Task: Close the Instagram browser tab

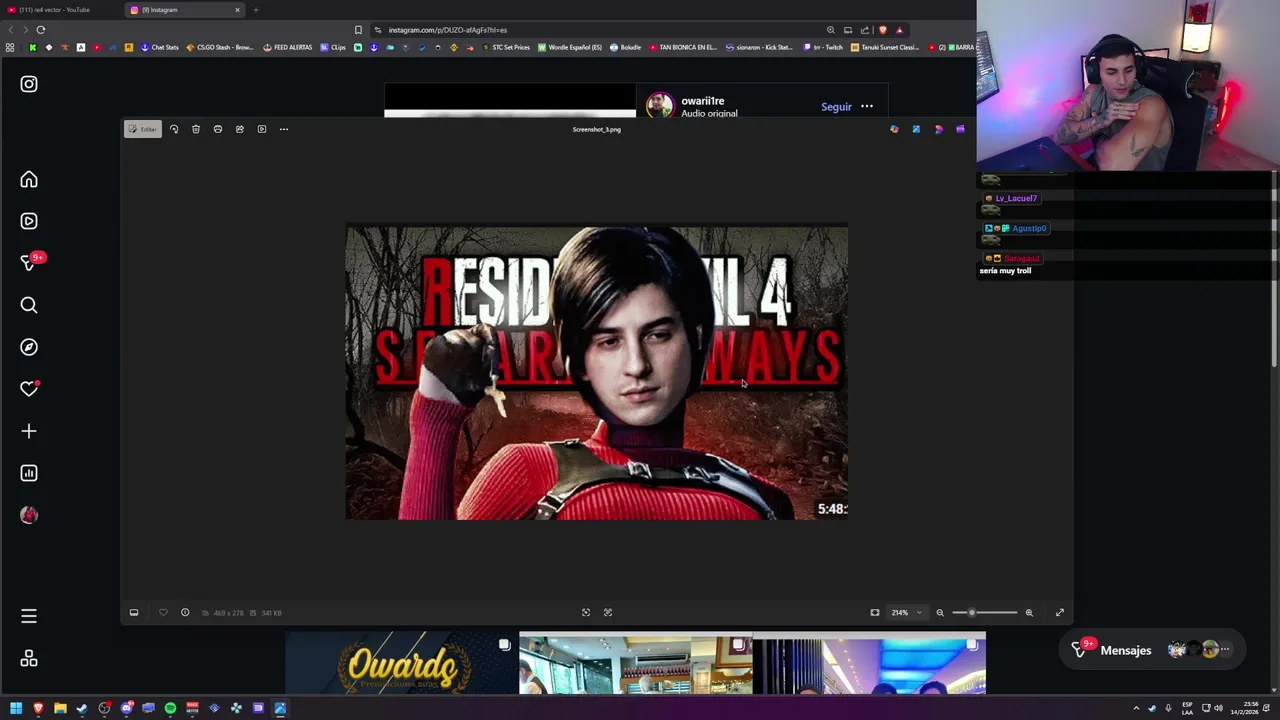Action: [237, 10]
